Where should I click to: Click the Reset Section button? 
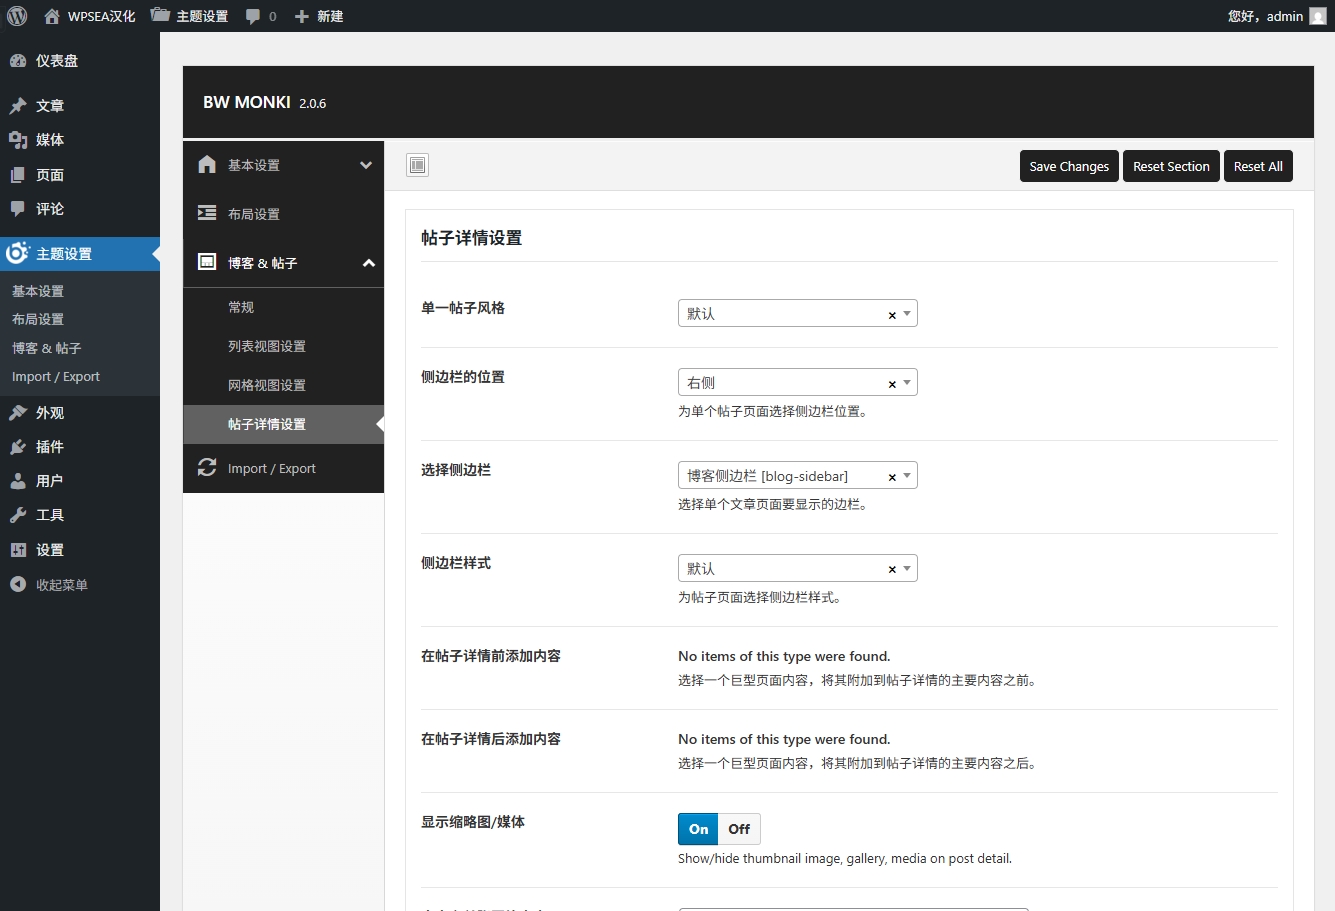(x=1171, y=166)
